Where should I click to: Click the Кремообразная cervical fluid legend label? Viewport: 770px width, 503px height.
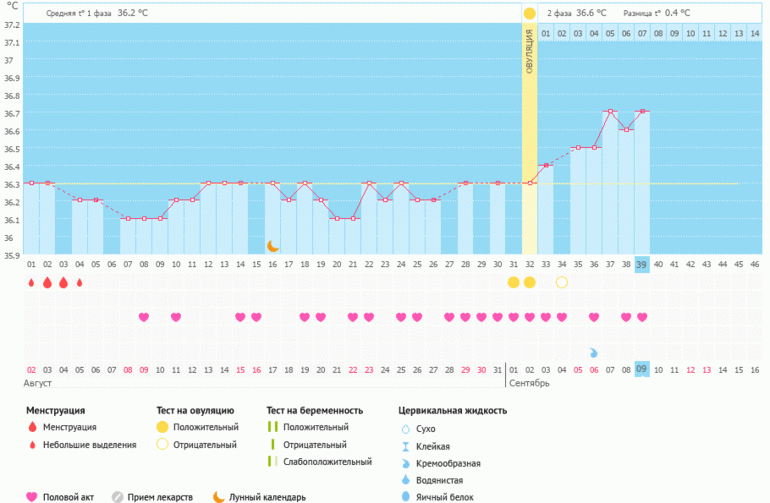(x=448, y=463)
